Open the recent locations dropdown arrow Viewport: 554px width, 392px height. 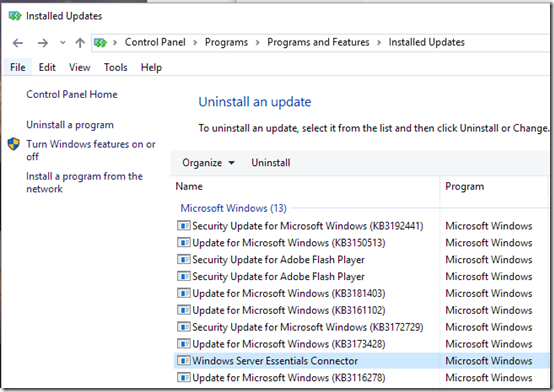63,43
